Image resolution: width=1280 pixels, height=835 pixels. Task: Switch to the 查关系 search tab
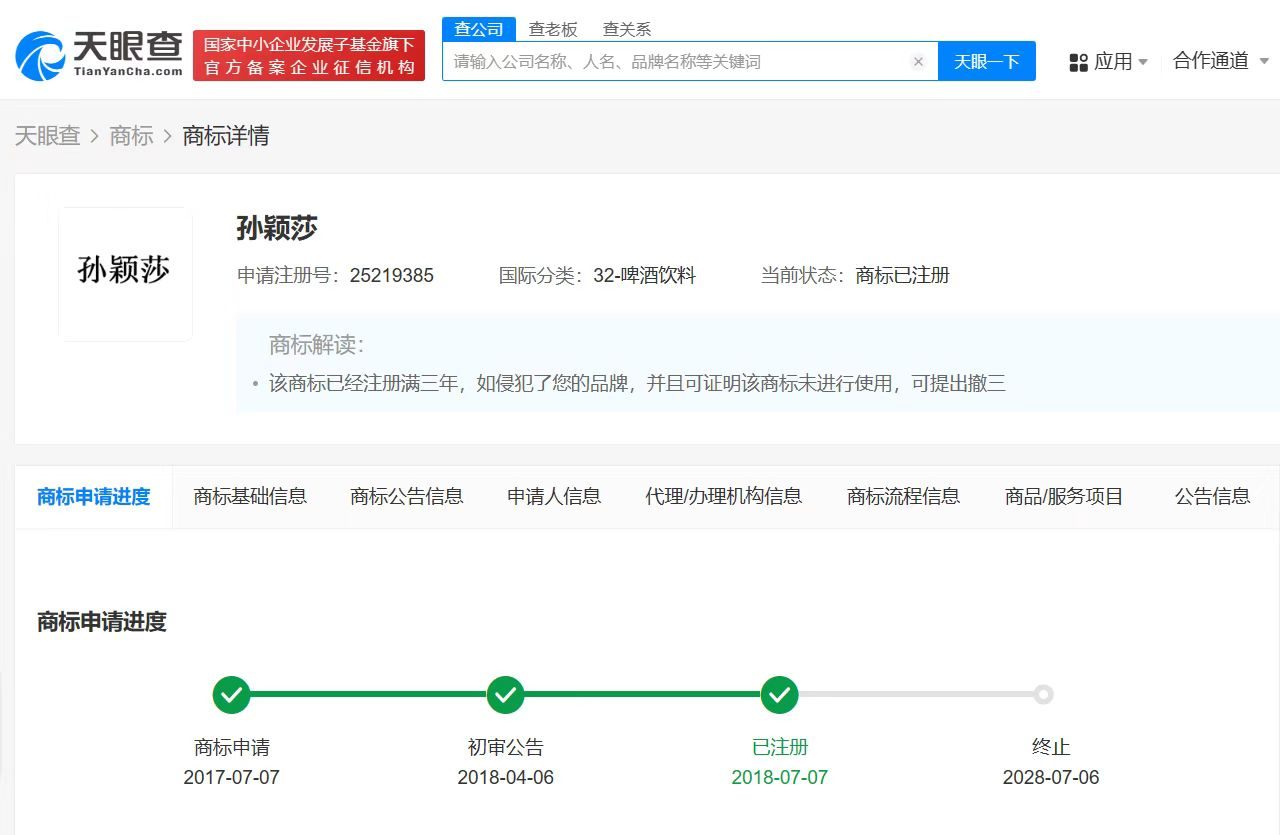628,29
